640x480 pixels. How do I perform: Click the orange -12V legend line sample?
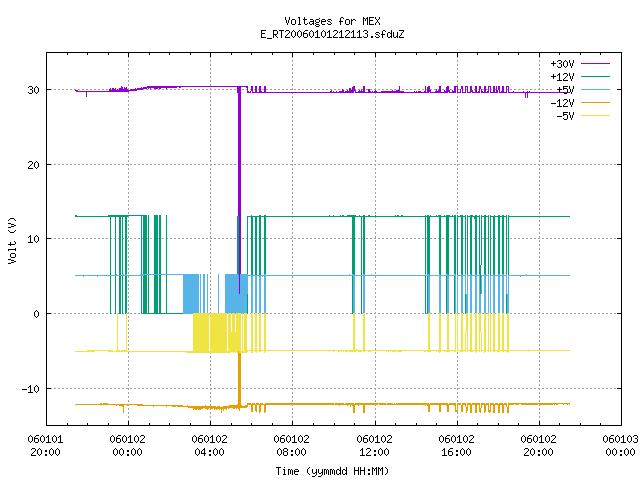coord(595,102)
